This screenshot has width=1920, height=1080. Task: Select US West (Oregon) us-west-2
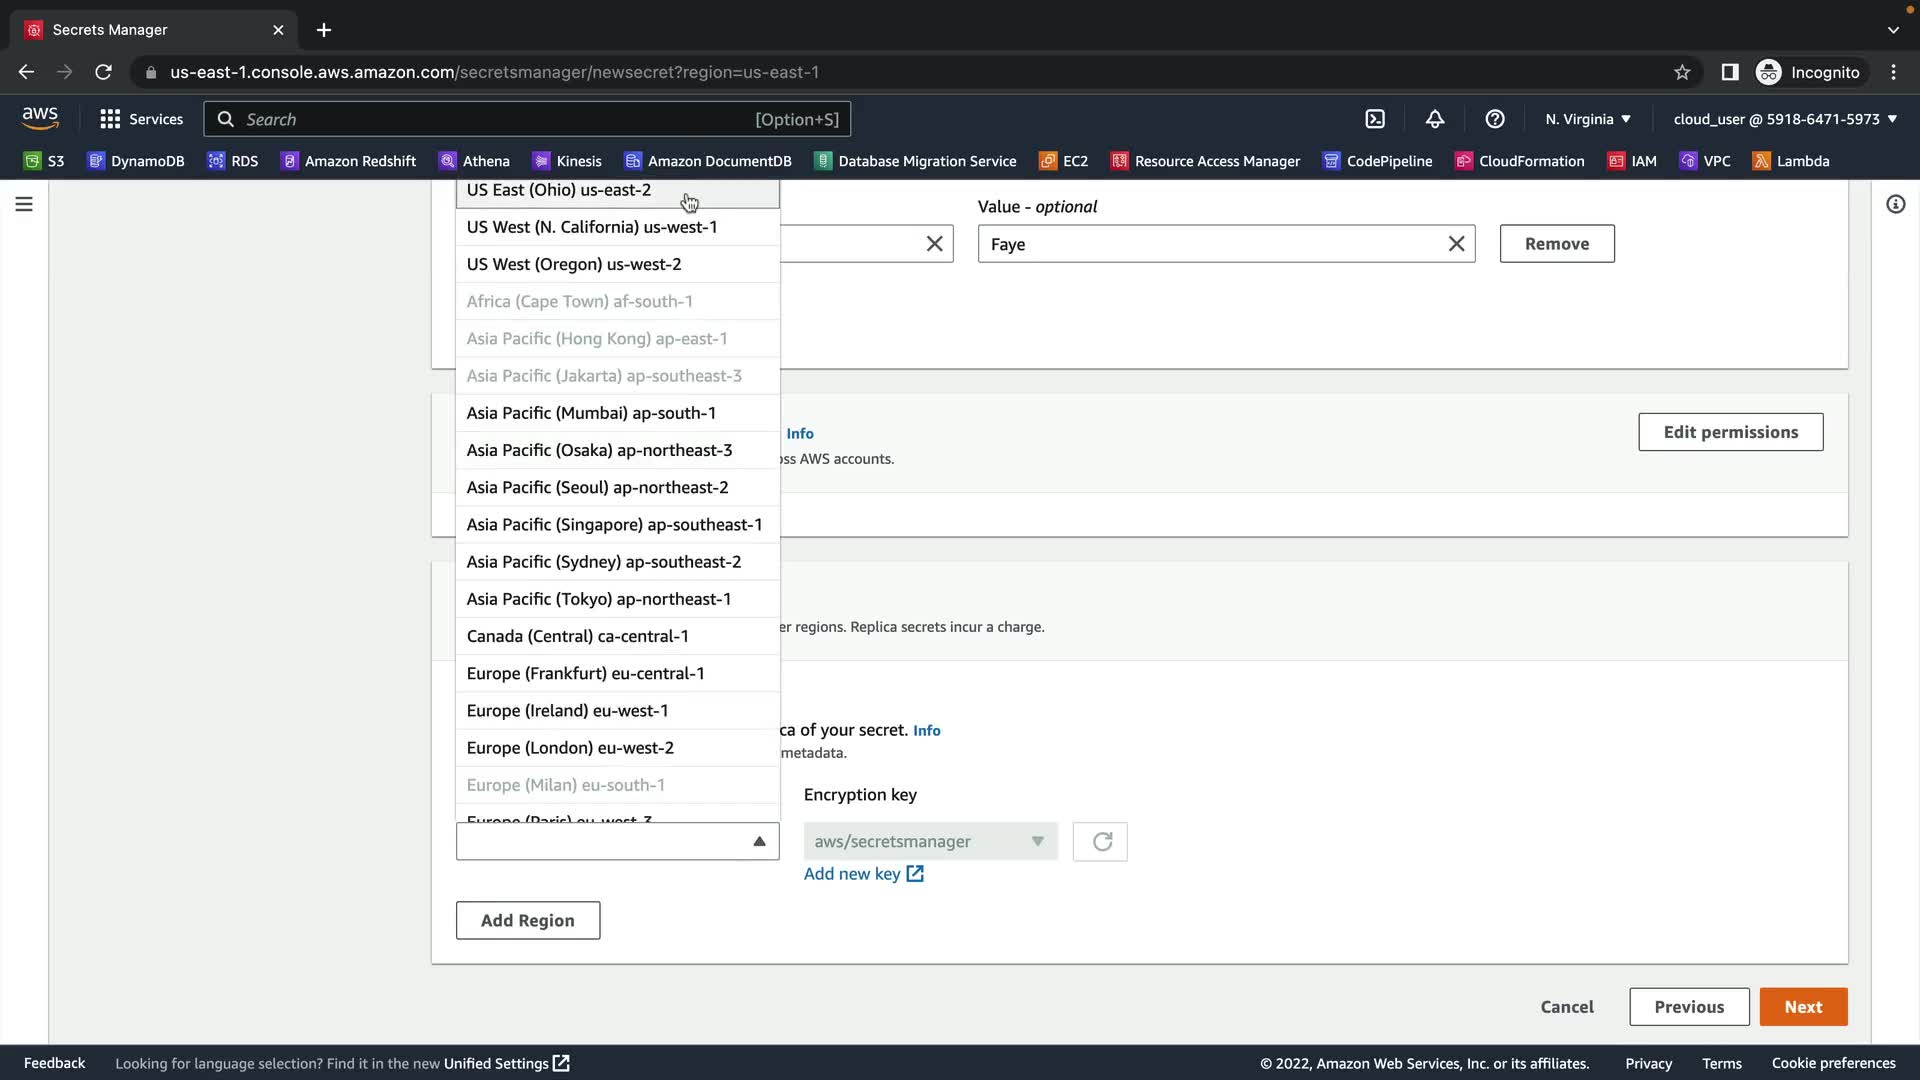pyautogui.click(x=574, y=264)
